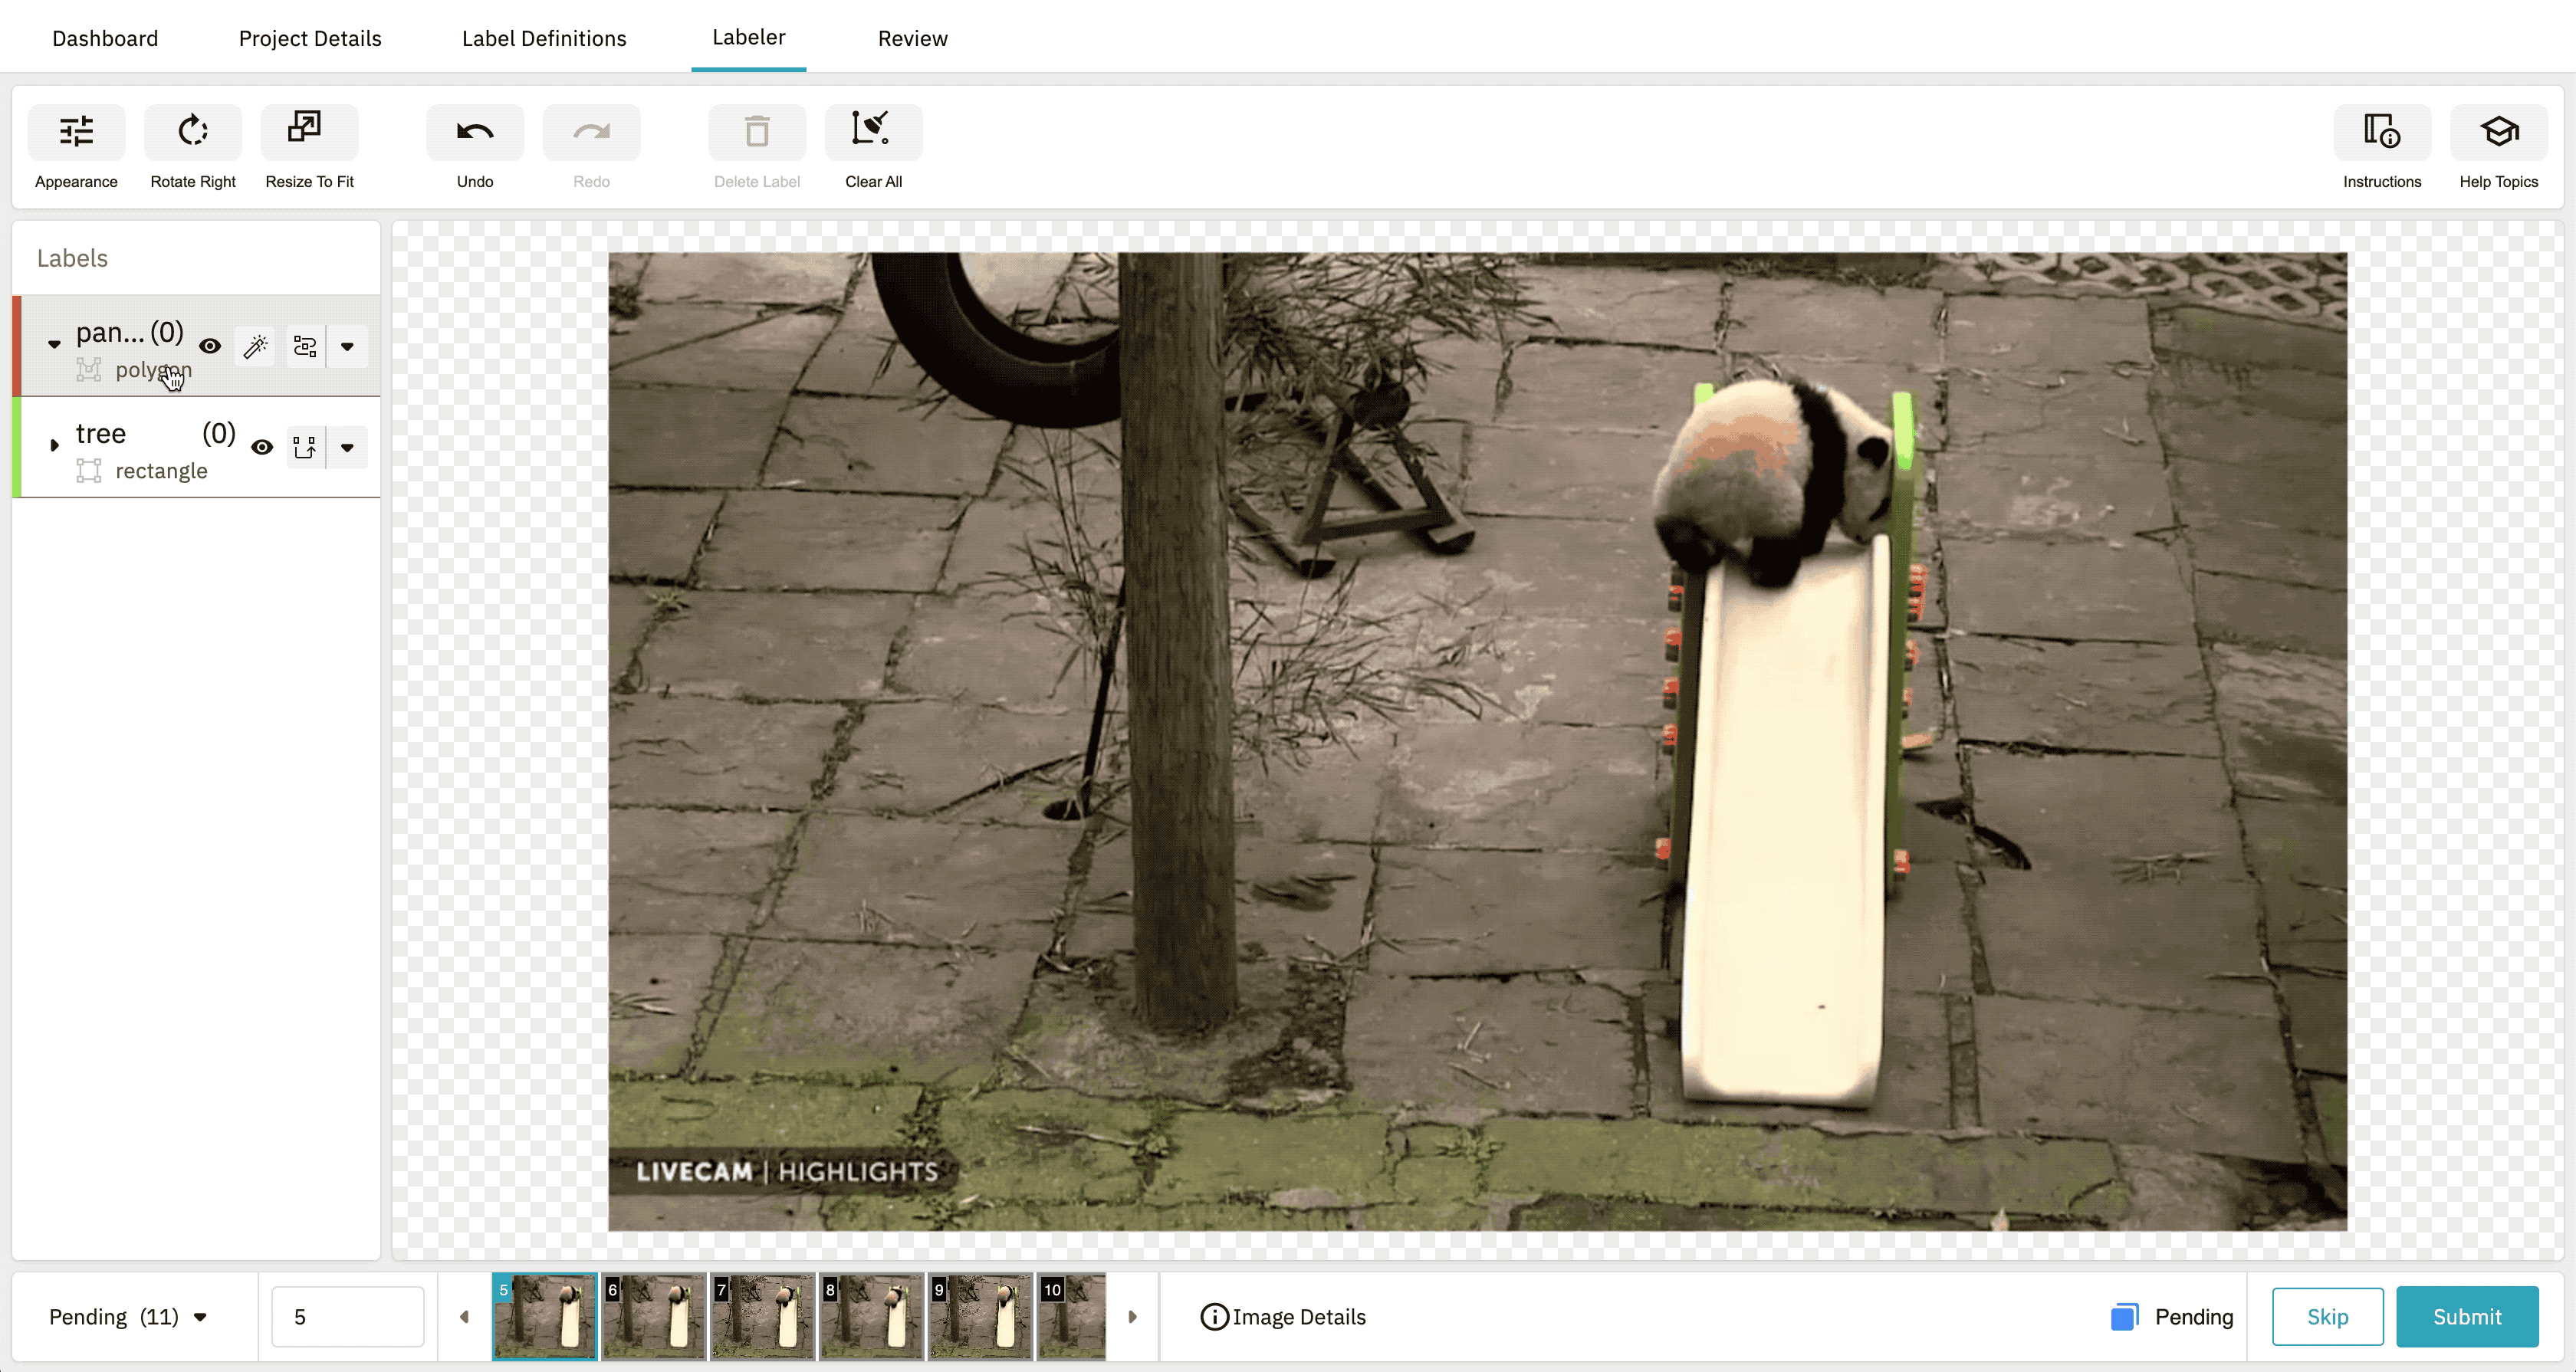Click the Redo arrow icon
Screen dimensions: 2576x1372
(x=591, y=132)
